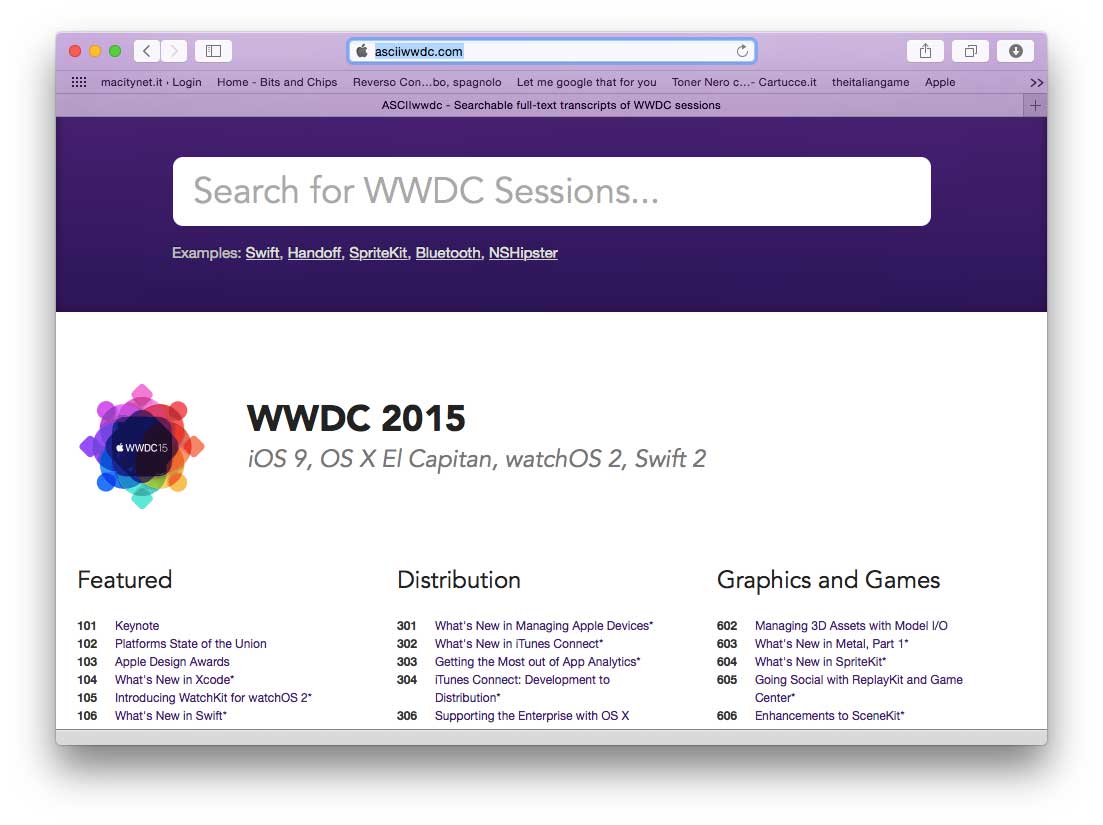Try the NSHipster example search link
Image resolution: width=1103 pixels, height=825 pixels.
click(523, 252)
